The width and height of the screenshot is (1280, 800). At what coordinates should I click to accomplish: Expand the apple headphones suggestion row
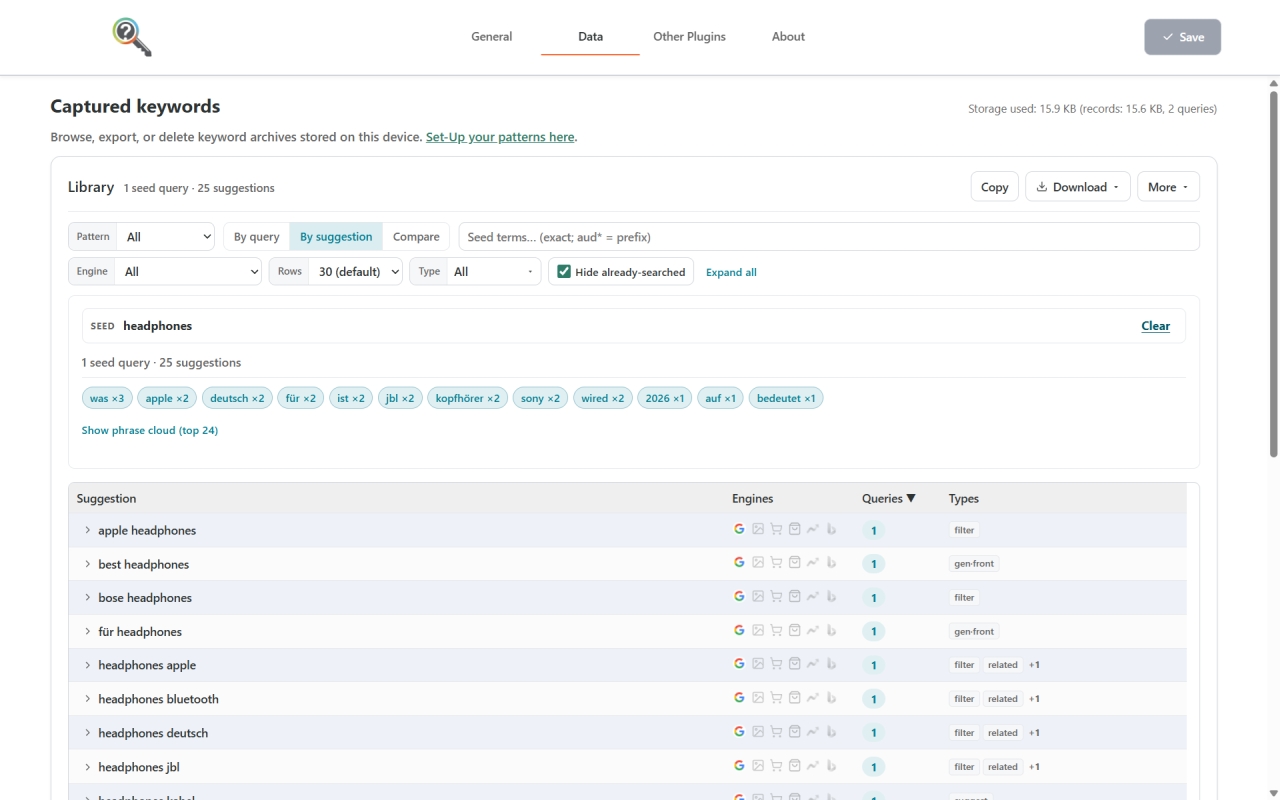(x=88, y=530)
